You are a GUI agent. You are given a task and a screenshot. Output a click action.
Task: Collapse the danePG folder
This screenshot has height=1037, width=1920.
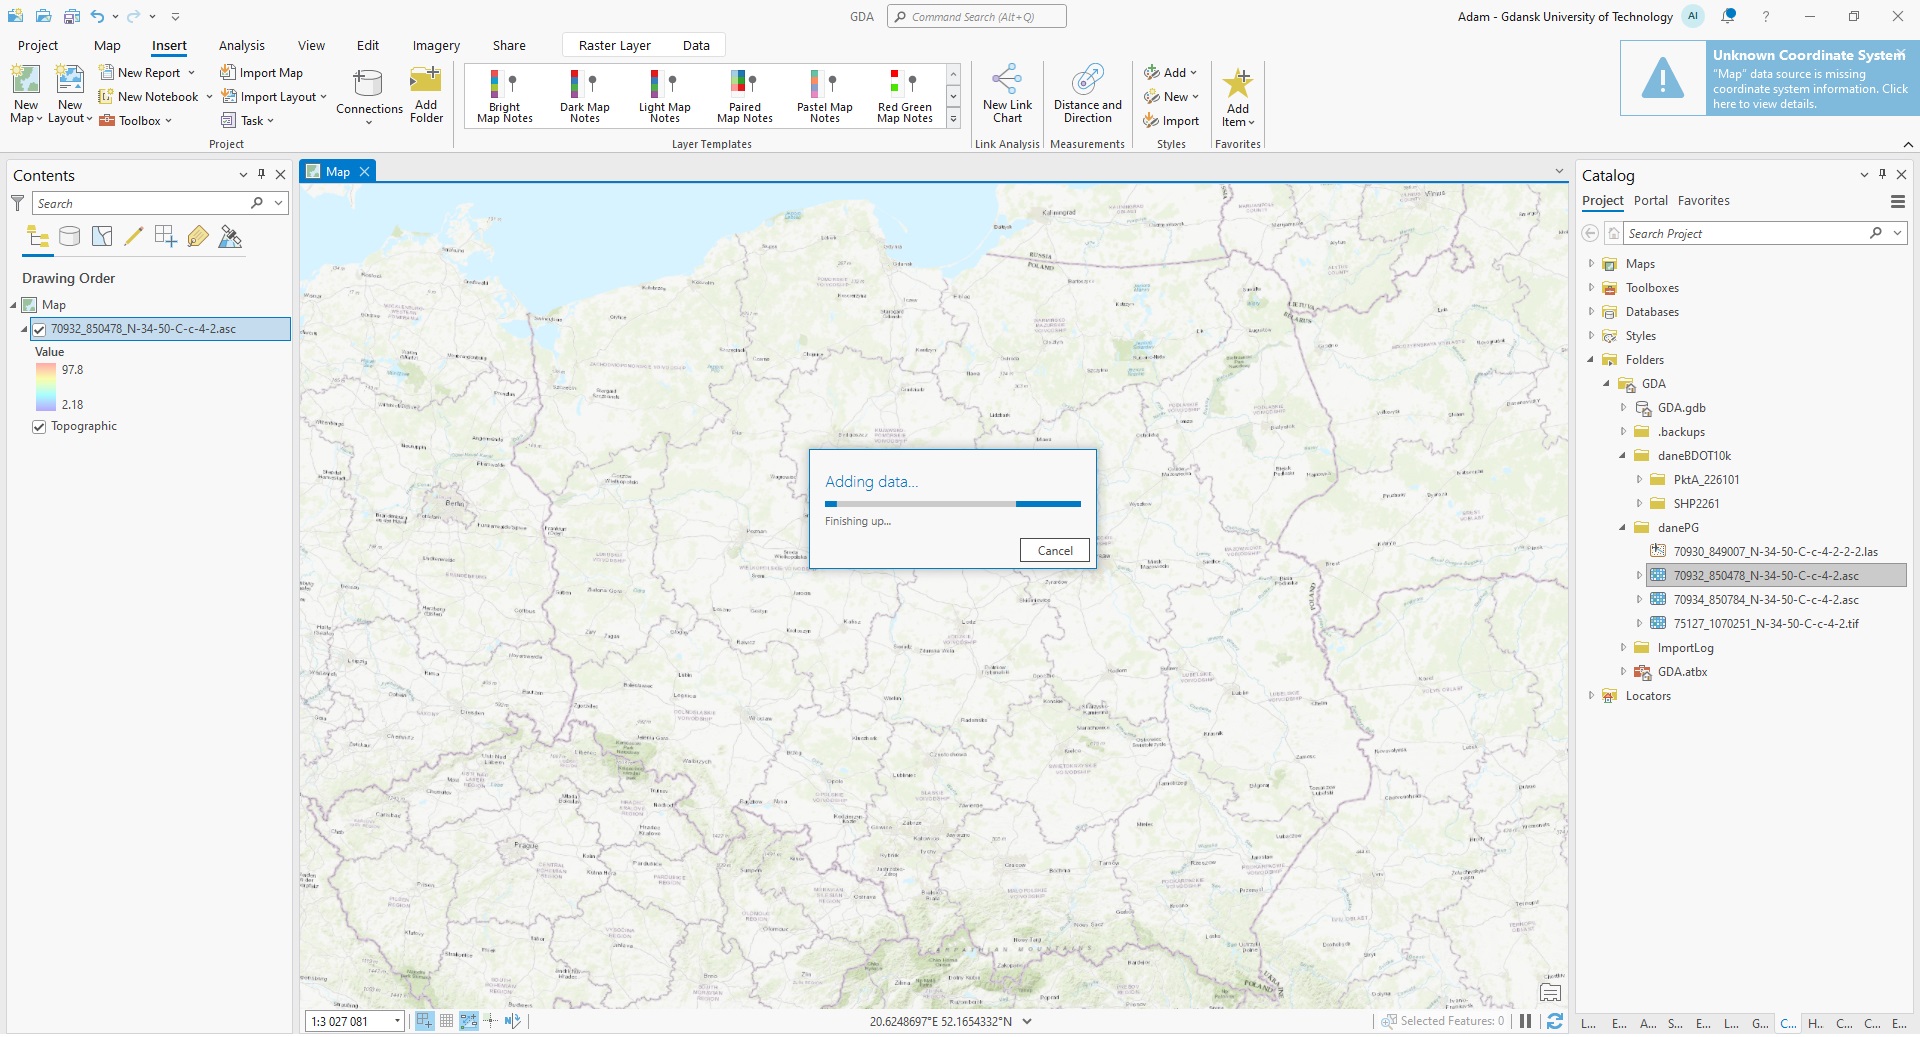pyautogui.click(x=1622, y=528)
